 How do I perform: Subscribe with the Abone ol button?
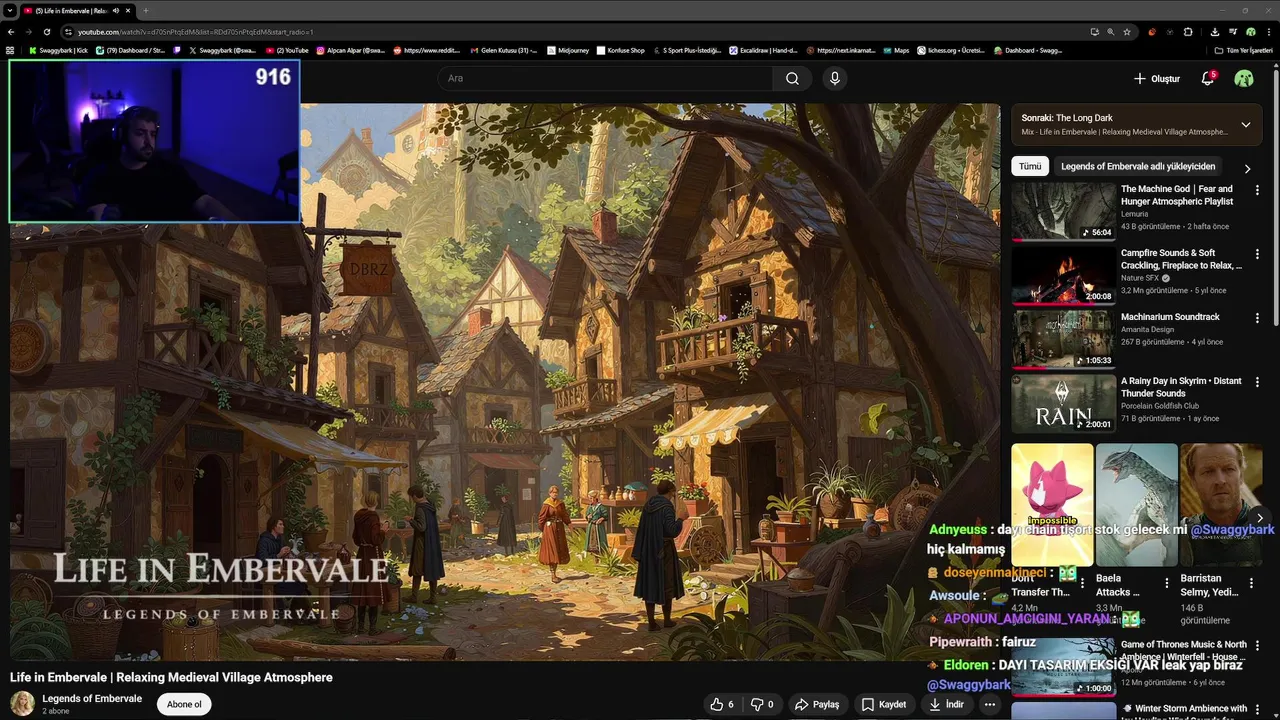[x=184, y=704]
